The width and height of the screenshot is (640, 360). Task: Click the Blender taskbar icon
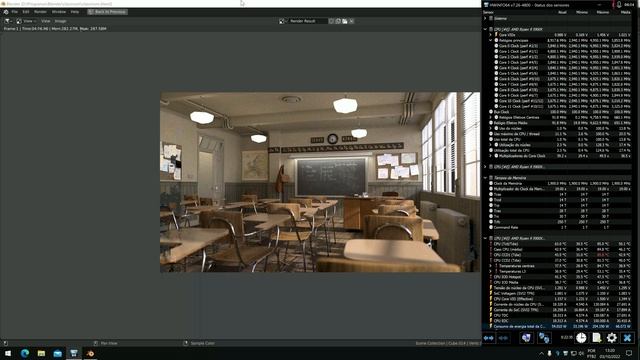90,353
